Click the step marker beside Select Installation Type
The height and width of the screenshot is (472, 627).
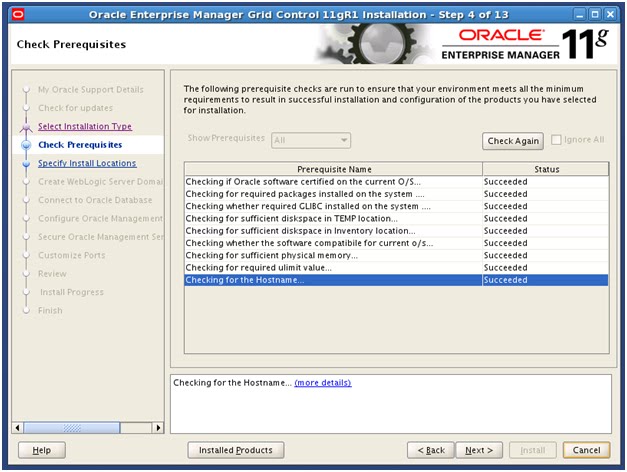pyautogui.click(x=26, y=127)
